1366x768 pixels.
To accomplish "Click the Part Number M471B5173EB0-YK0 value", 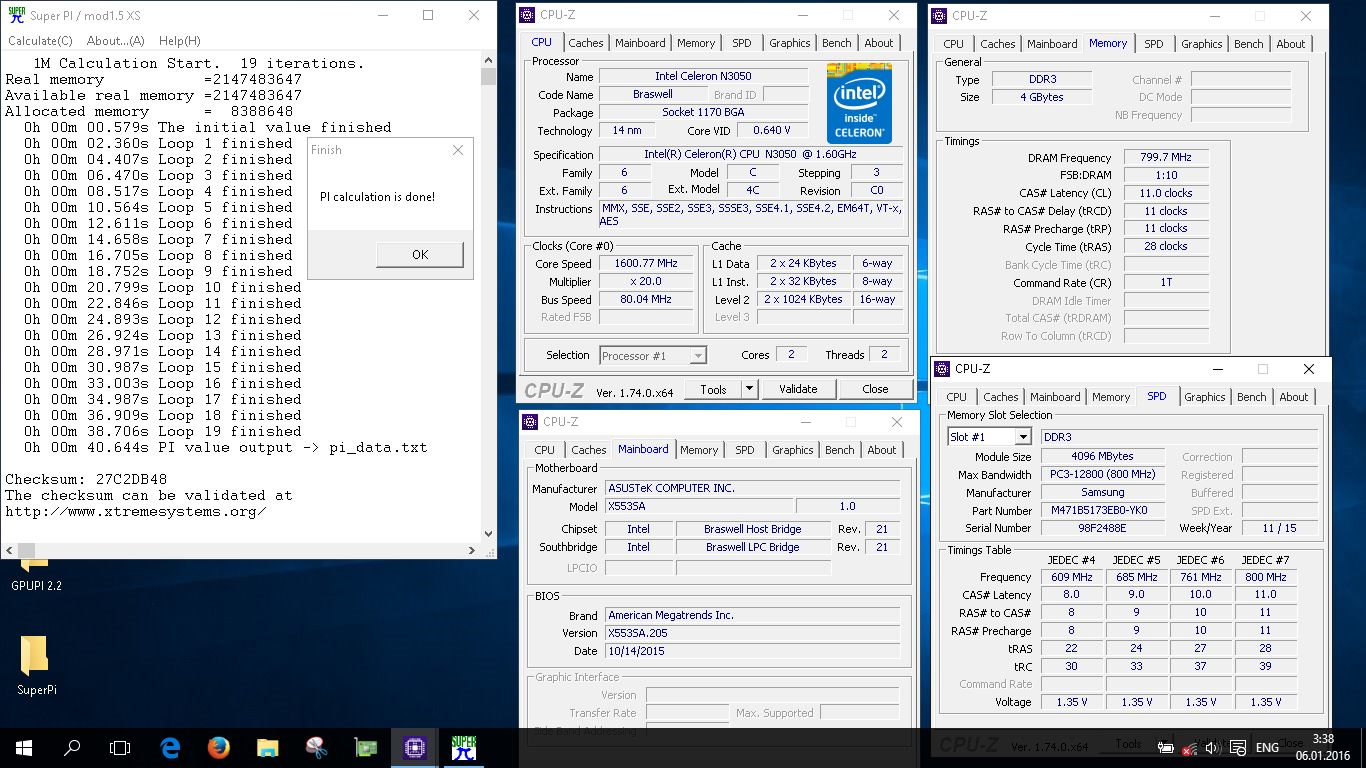I will [1102, 511].
